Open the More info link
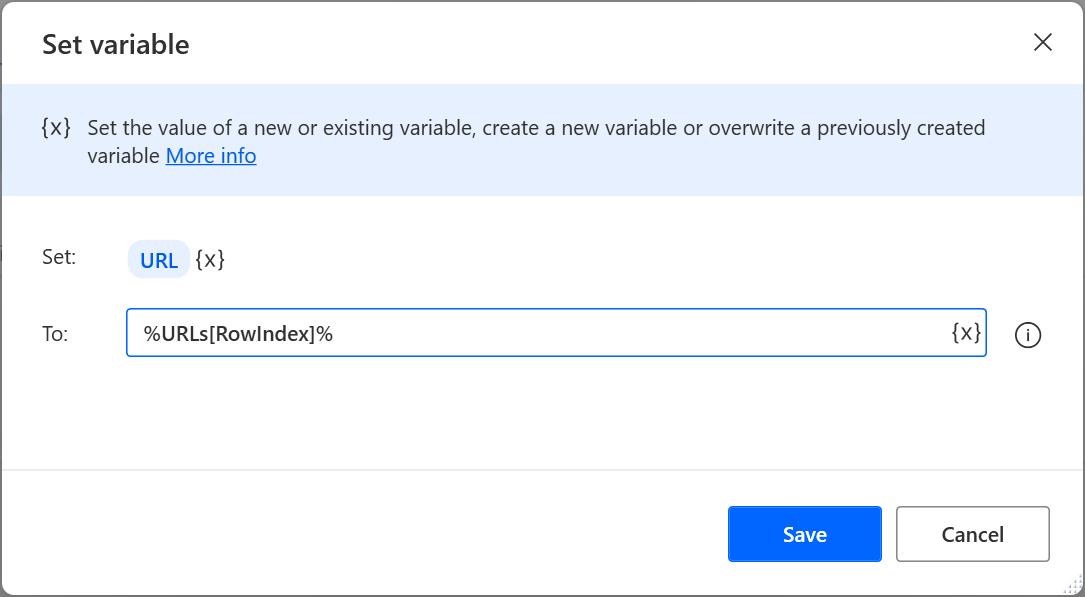Screen dimensions: 1085x597 (211, 156)
